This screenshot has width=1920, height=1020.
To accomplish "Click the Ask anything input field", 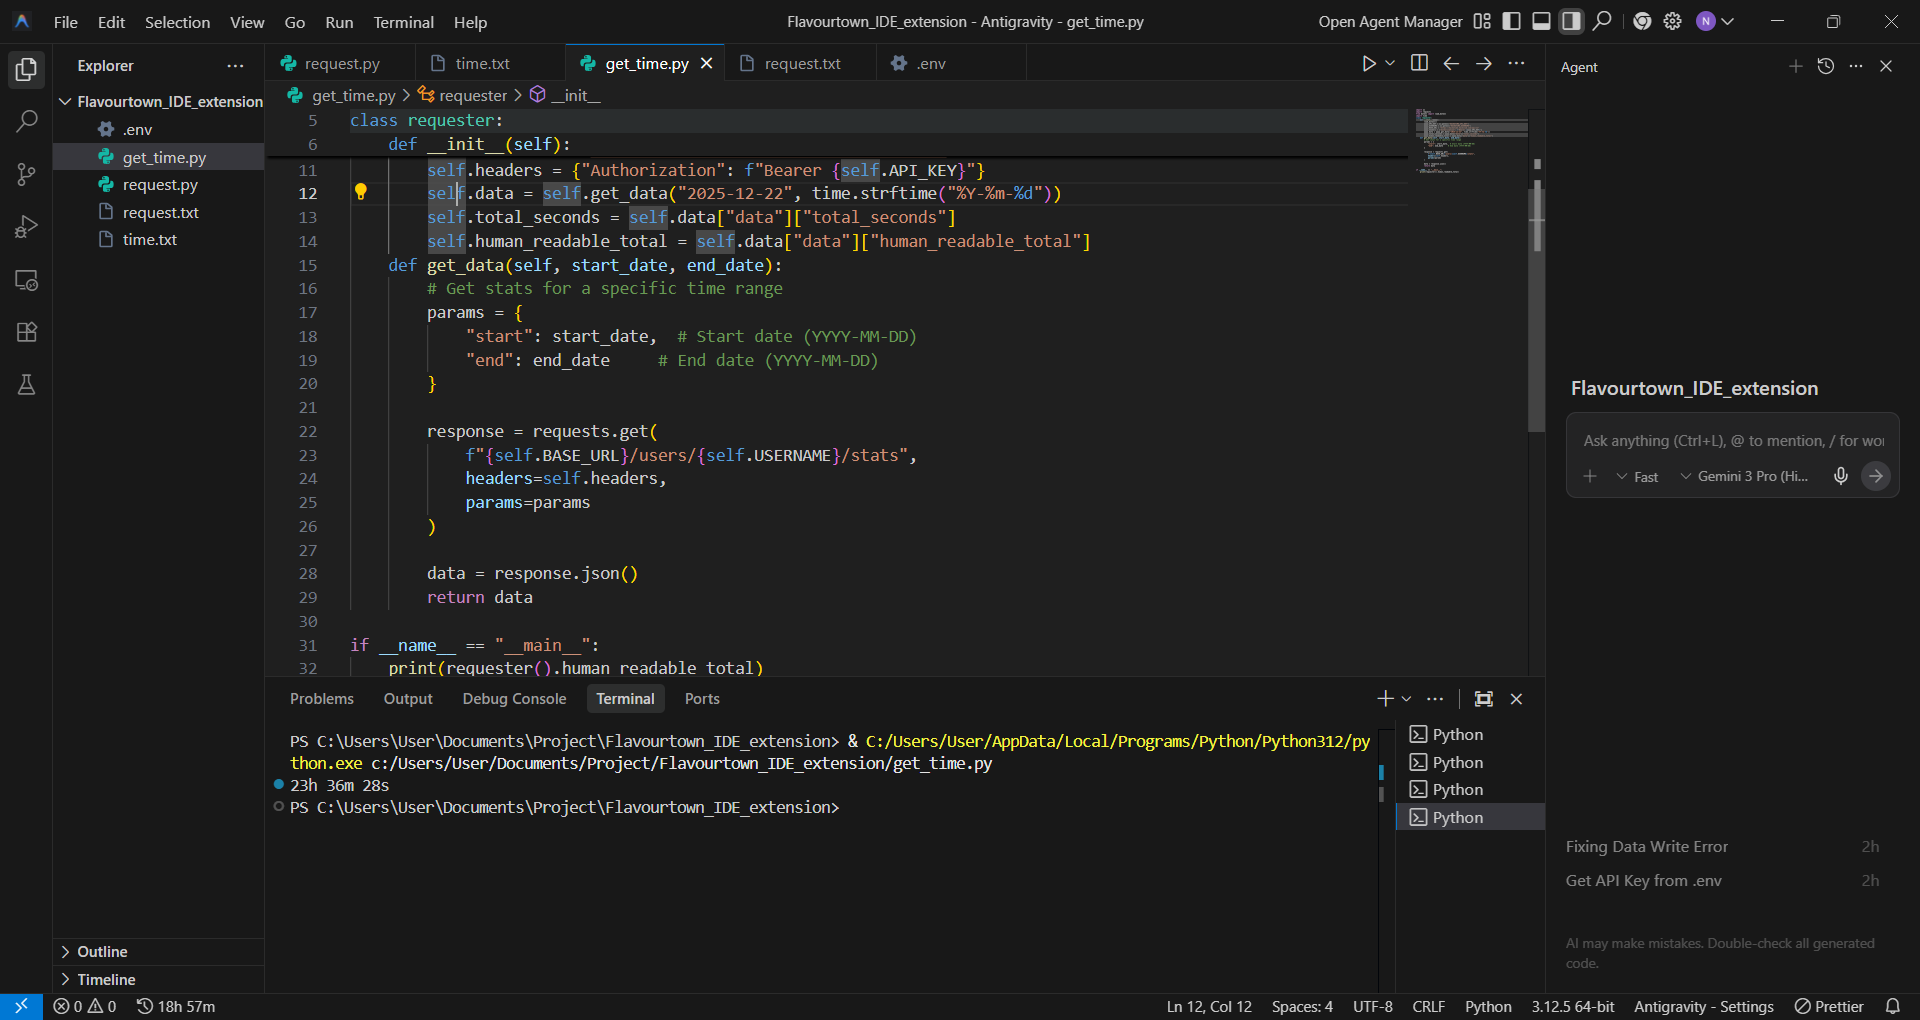I will pyautogui.click(x=1732, y=441).
